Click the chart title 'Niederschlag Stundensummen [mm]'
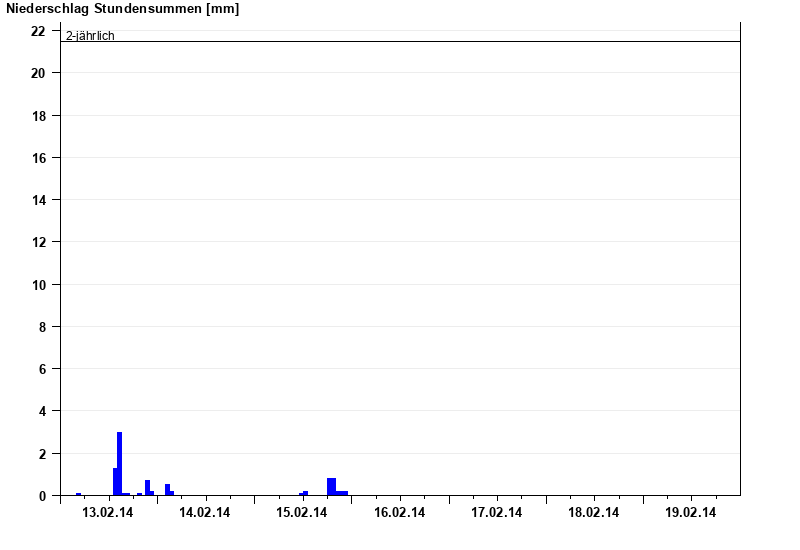This screenshot has width=800, height=550. coord(123,9)
